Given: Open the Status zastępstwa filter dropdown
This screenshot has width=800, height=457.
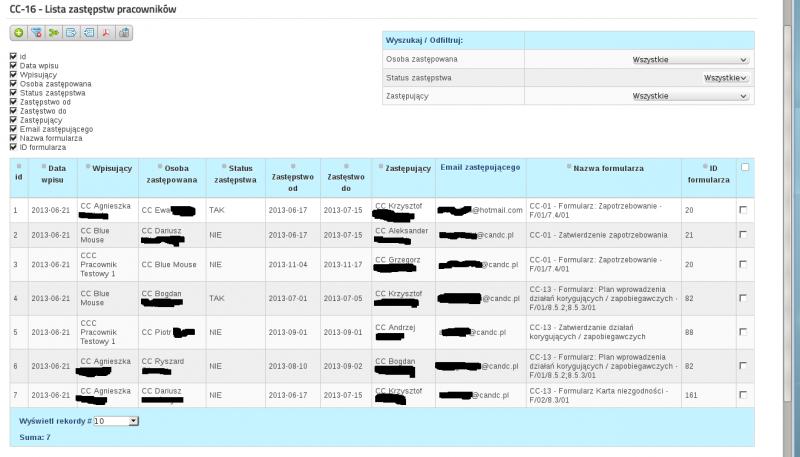Looking at the screenshot, I should click(726, 78).
